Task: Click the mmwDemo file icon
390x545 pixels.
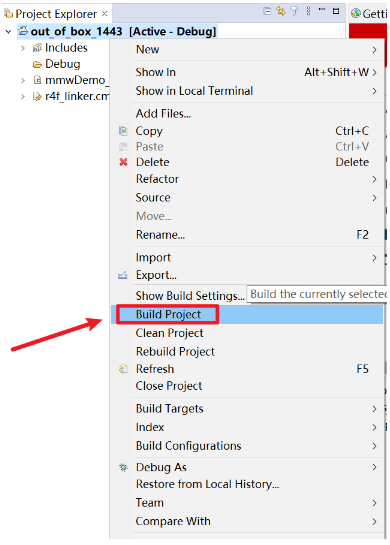Action: click(x=38, y=80)
